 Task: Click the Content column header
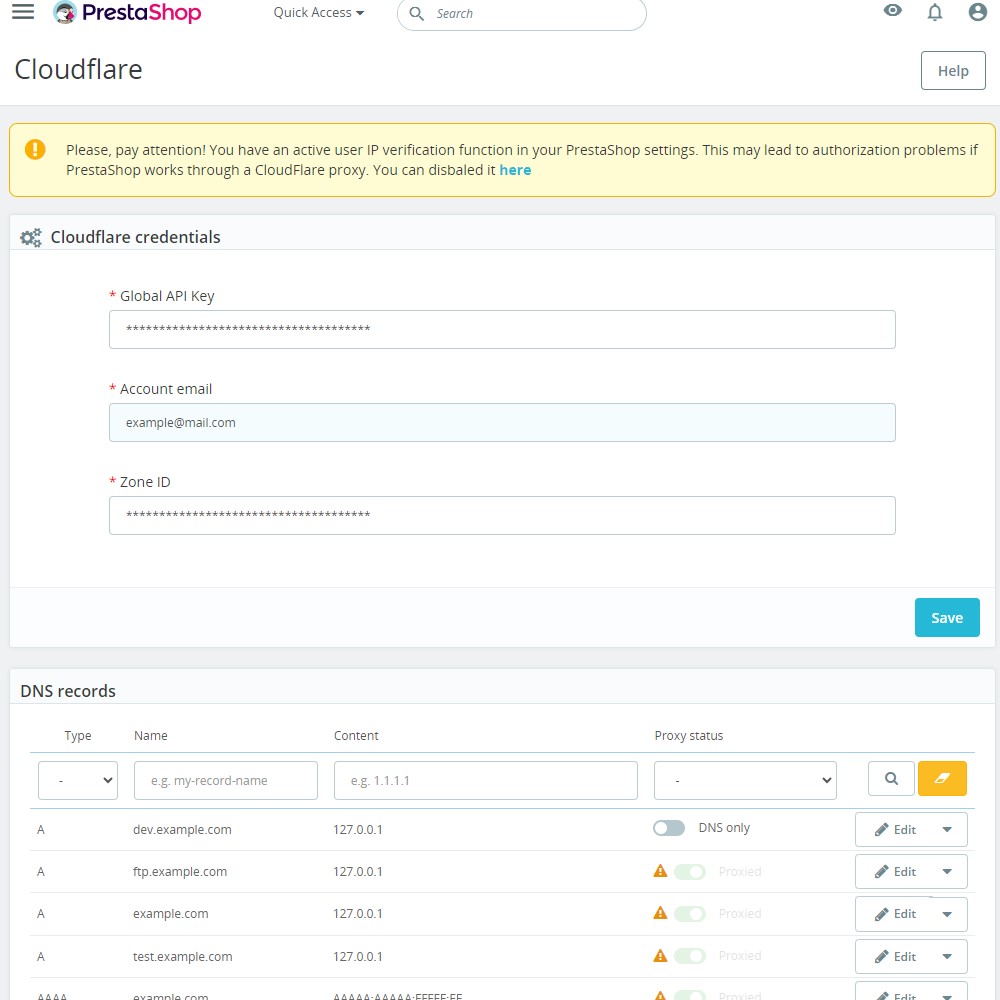click(x=356, y=735)
